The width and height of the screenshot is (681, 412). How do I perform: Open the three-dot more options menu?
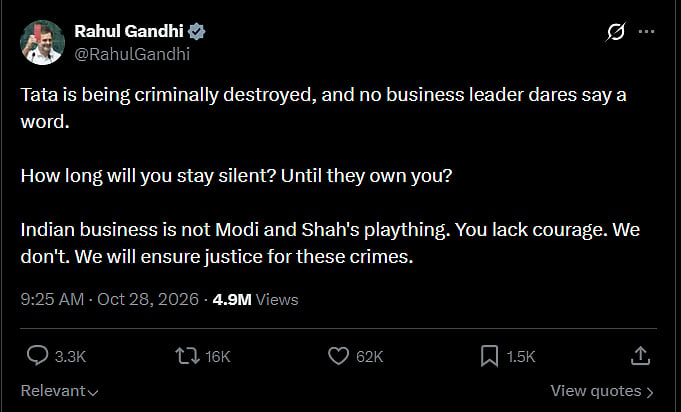tap(646, 31)
